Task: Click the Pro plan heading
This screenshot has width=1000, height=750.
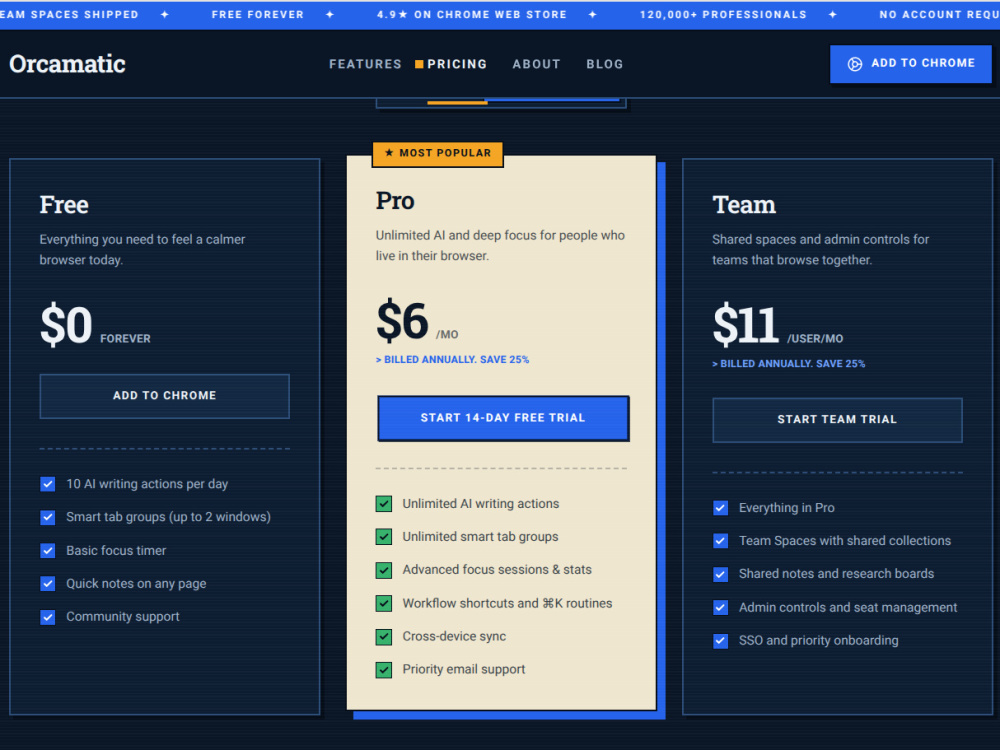Action: 395,201
